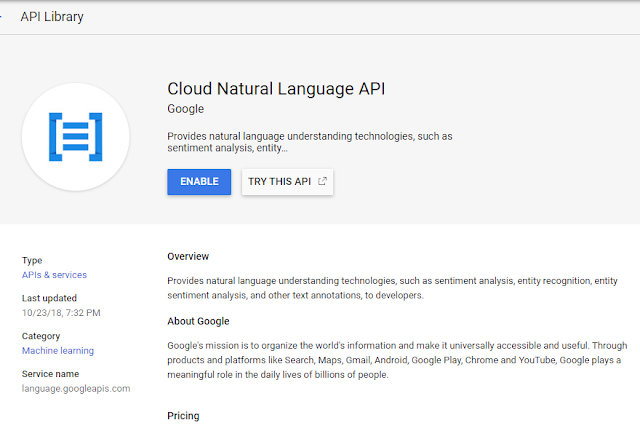Open TRY THIS API button
The image size is (640, 431).
pos(287,182)
